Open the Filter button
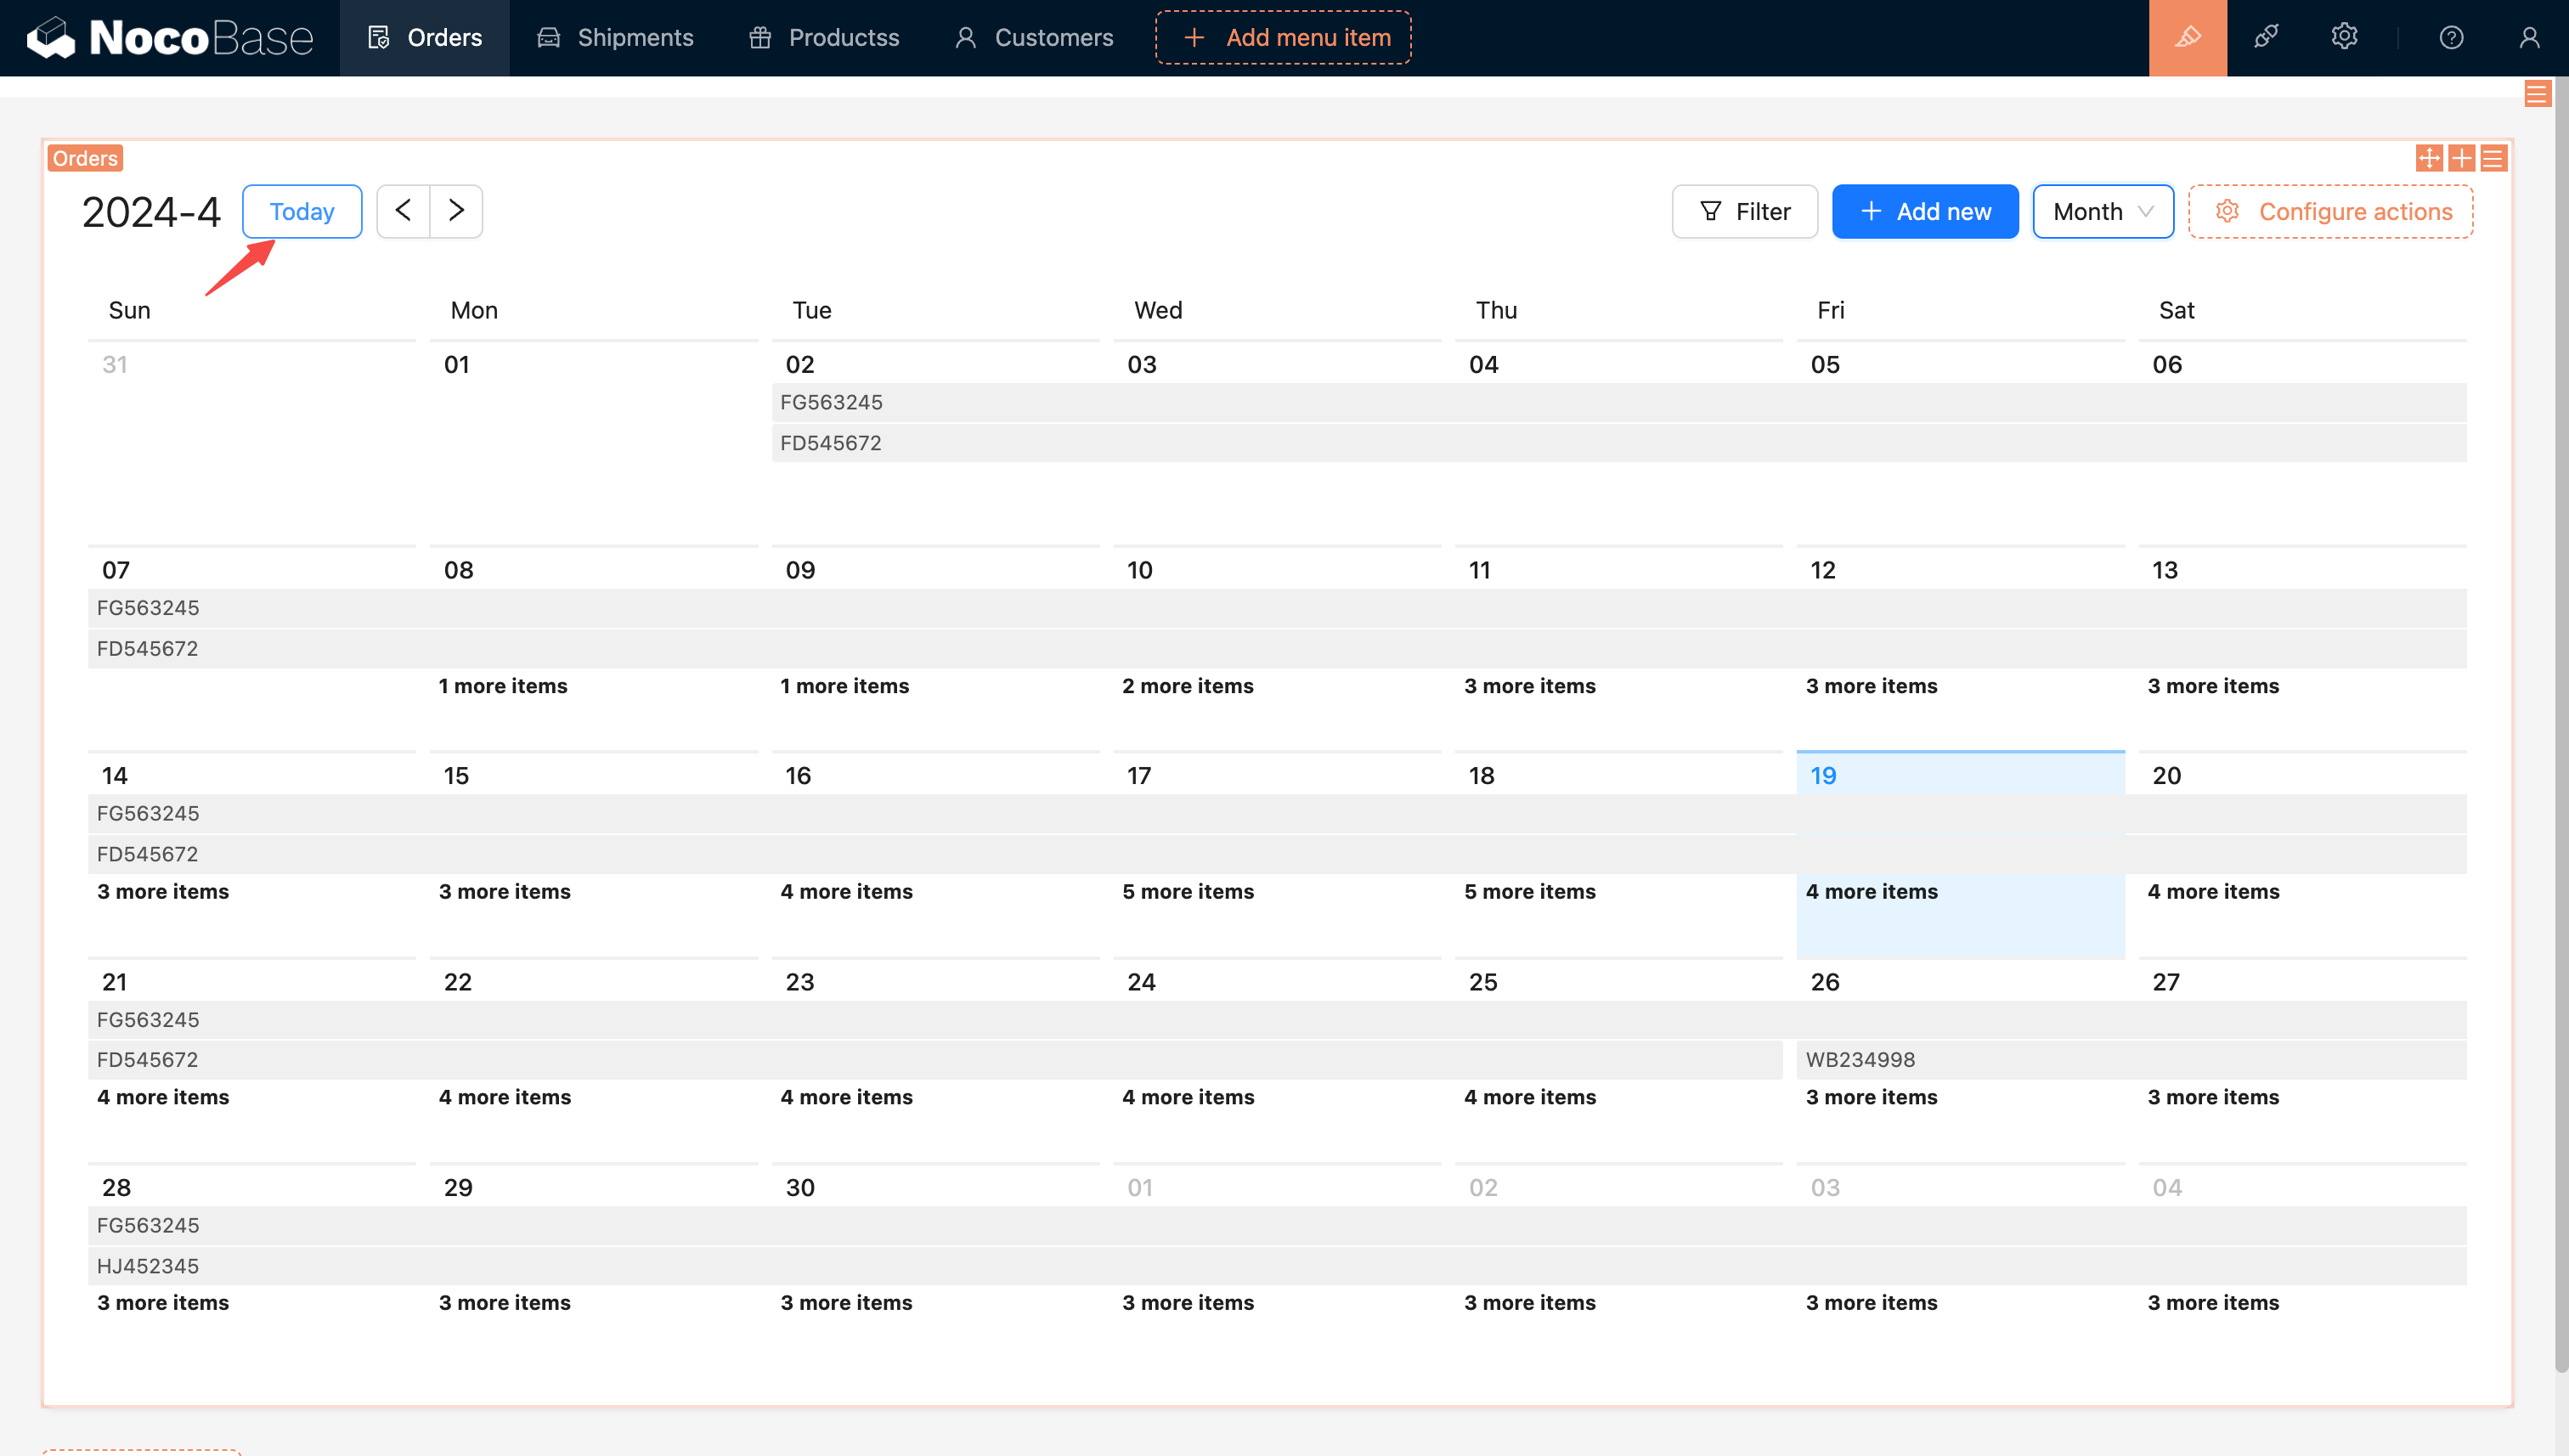Viewport: 2569px width, 1456px height. tap(1744, 211)
